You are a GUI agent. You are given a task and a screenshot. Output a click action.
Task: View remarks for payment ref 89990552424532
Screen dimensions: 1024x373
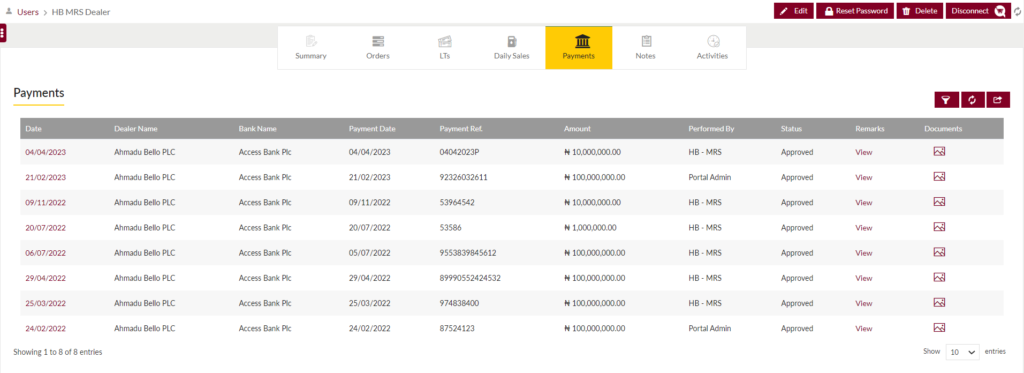click(x=863, y=278)
